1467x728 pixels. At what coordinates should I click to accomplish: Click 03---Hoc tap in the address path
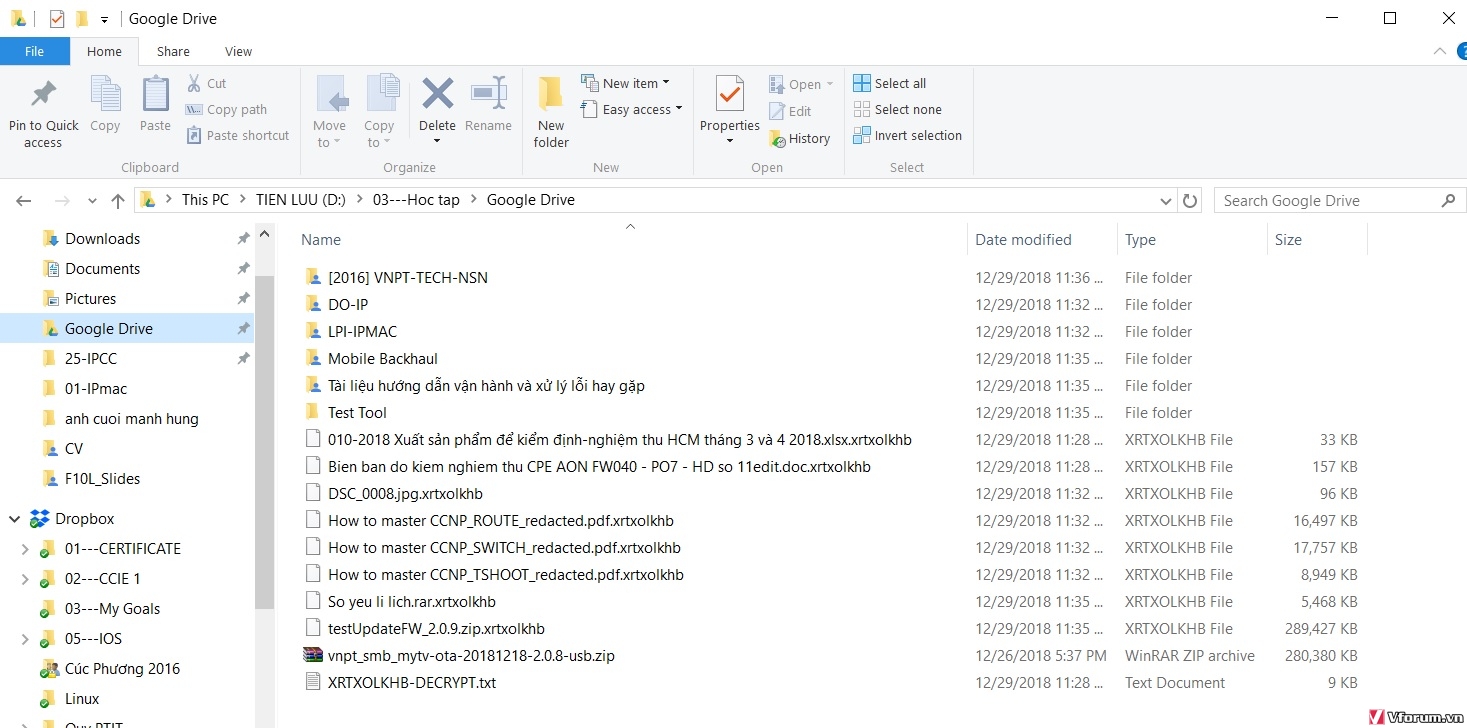click(x=416, y=200)
